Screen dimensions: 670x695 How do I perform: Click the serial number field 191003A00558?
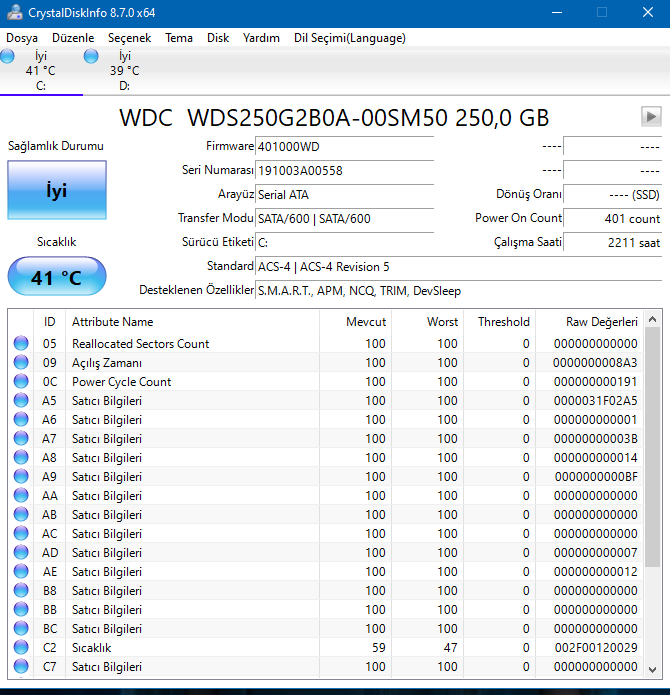tap(344, 171)
